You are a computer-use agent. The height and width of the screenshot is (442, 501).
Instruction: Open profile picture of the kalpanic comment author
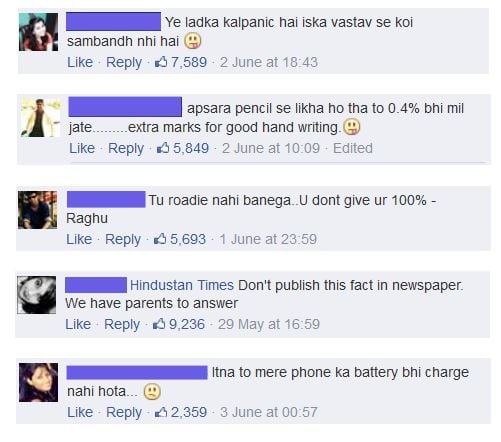tap(38, 32)
